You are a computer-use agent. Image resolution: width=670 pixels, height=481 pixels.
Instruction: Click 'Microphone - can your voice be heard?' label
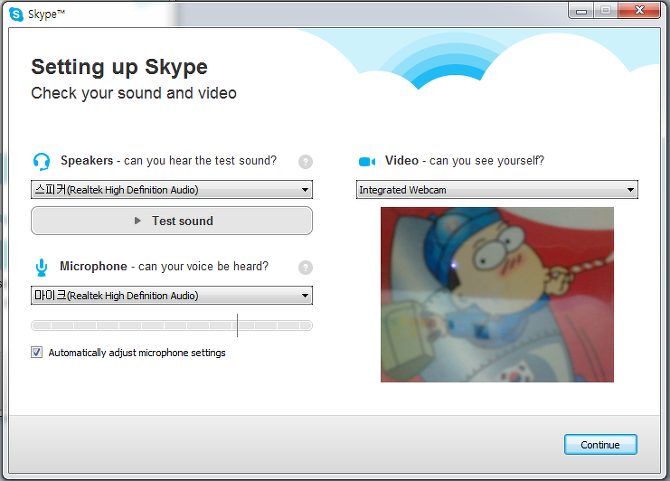click(x=164, y=266)
